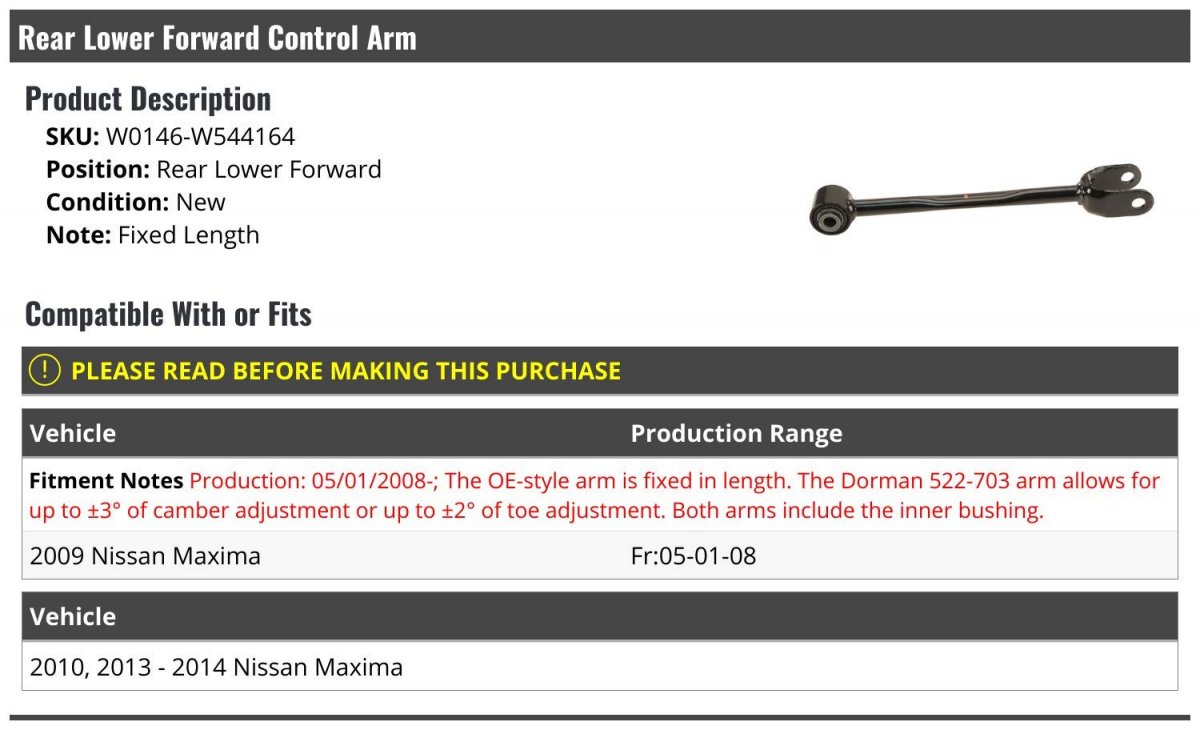The image size is (1200, 730).
Task: Click the 'Production Range' column header
Action: (736, 433)
